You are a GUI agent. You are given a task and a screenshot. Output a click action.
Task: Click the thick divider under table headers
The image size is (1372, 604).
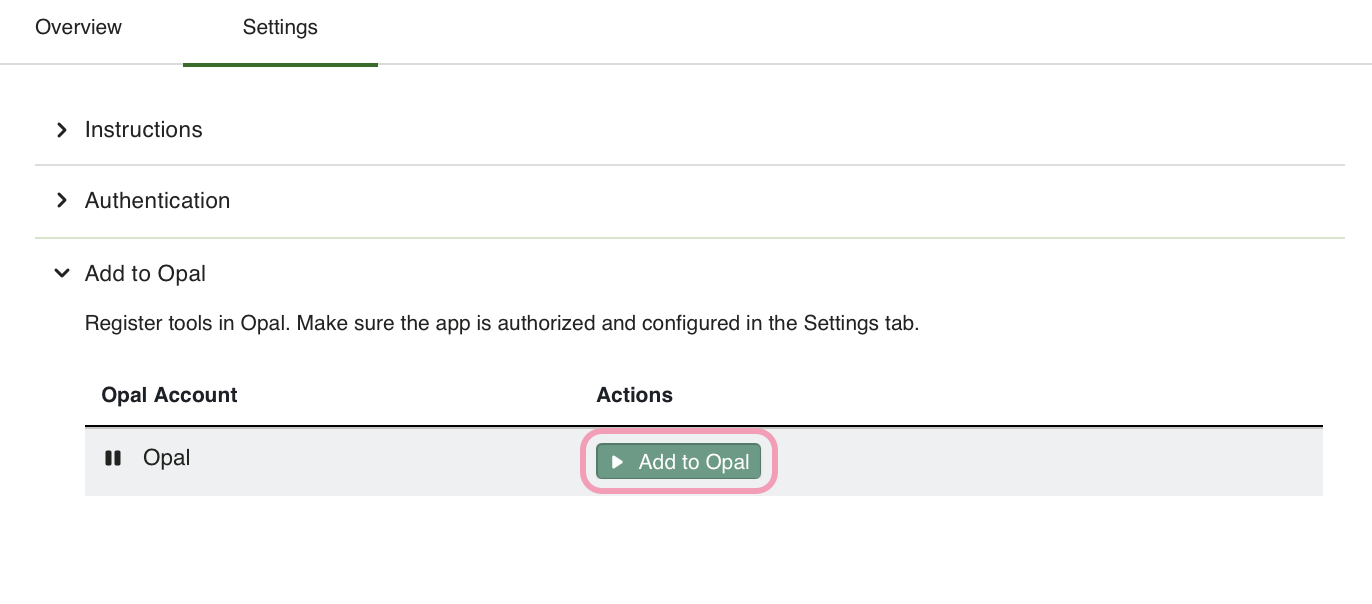tap(704, 426)
